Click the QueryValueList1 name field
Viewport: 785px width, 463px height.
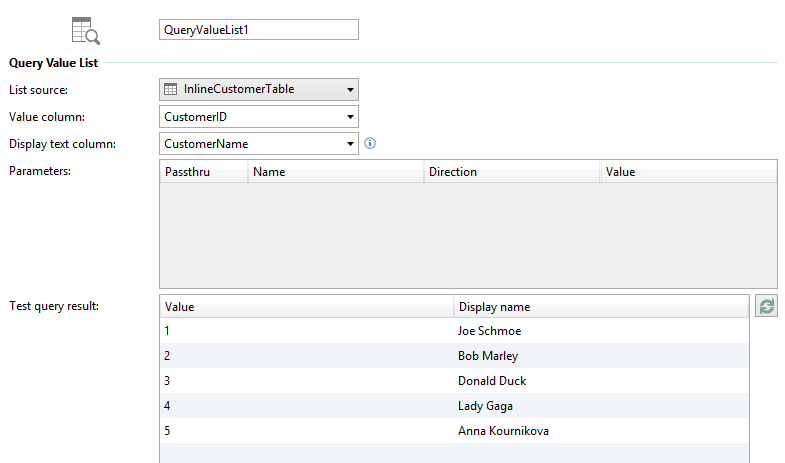[258, 30]
